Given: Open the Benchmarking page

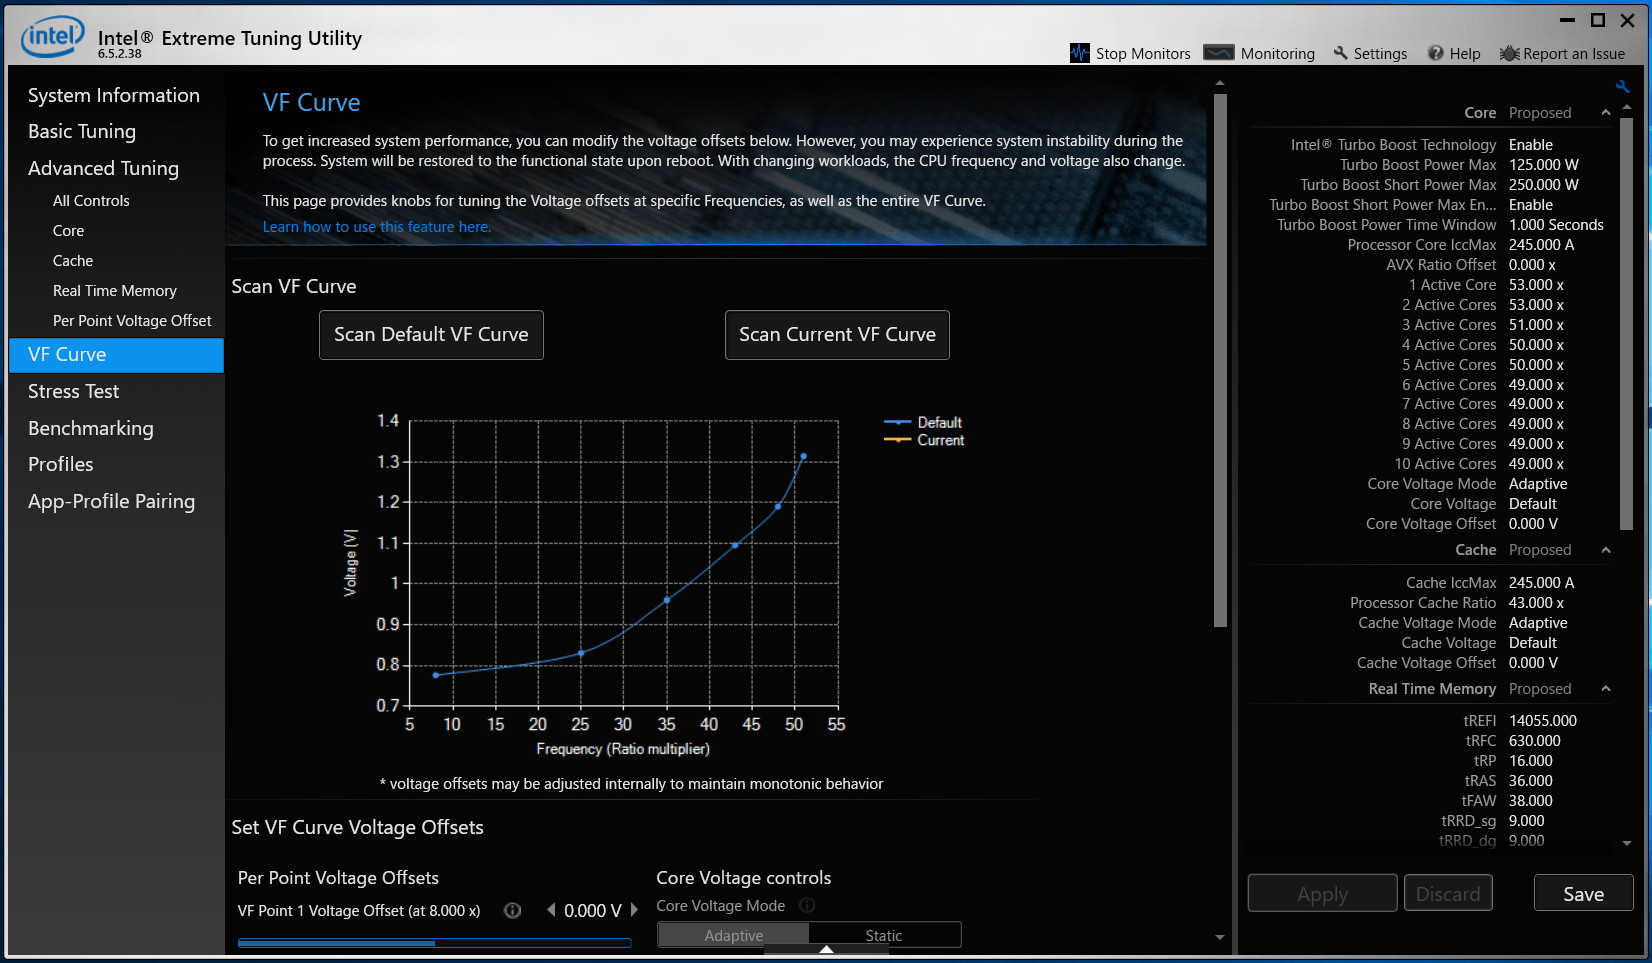Looking at the screenshot, I should click(91, 428).
